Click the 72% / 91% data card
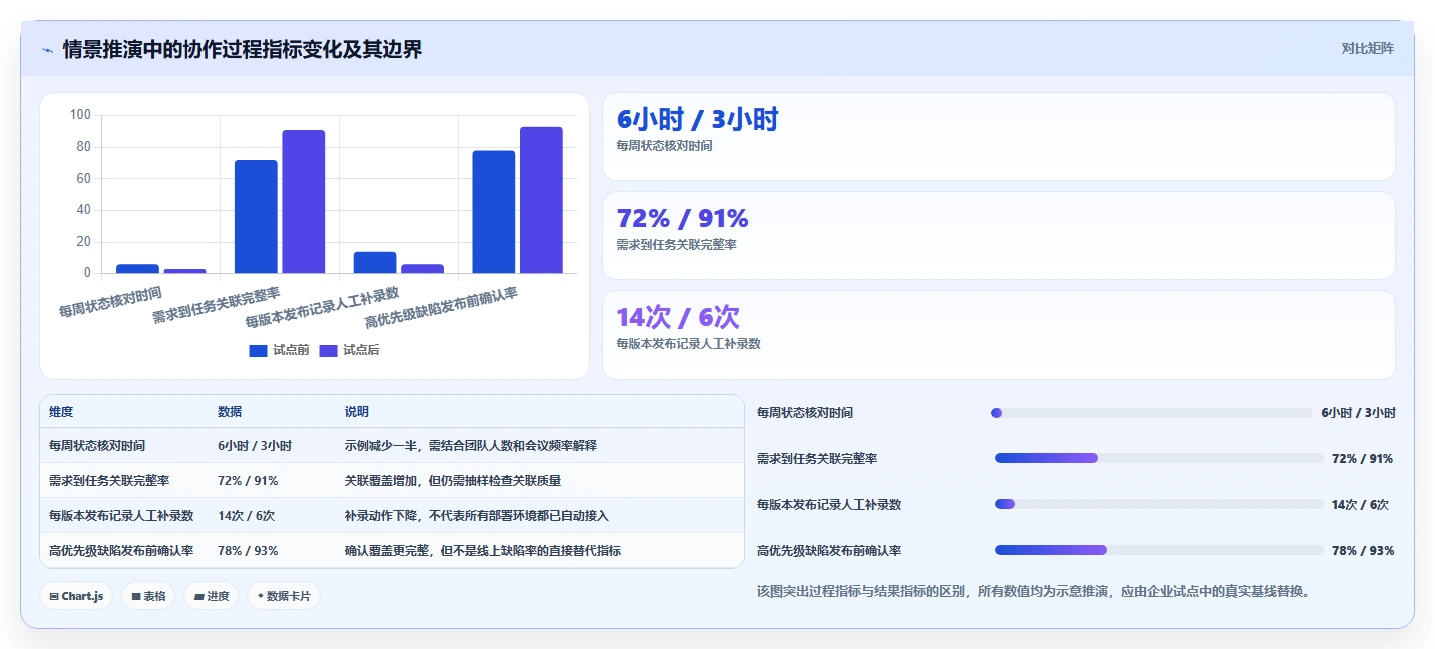 [998, 235]
